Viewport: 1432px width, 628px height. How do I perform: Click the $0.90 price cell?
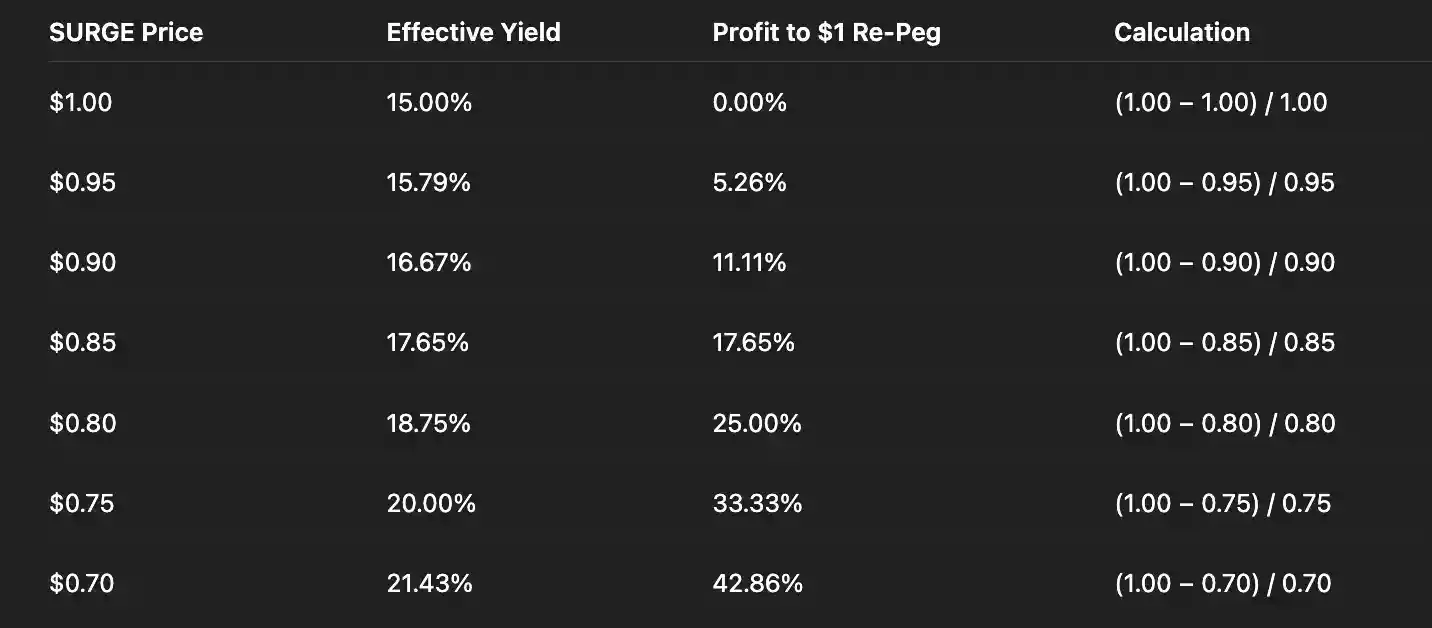coord(82,262)
